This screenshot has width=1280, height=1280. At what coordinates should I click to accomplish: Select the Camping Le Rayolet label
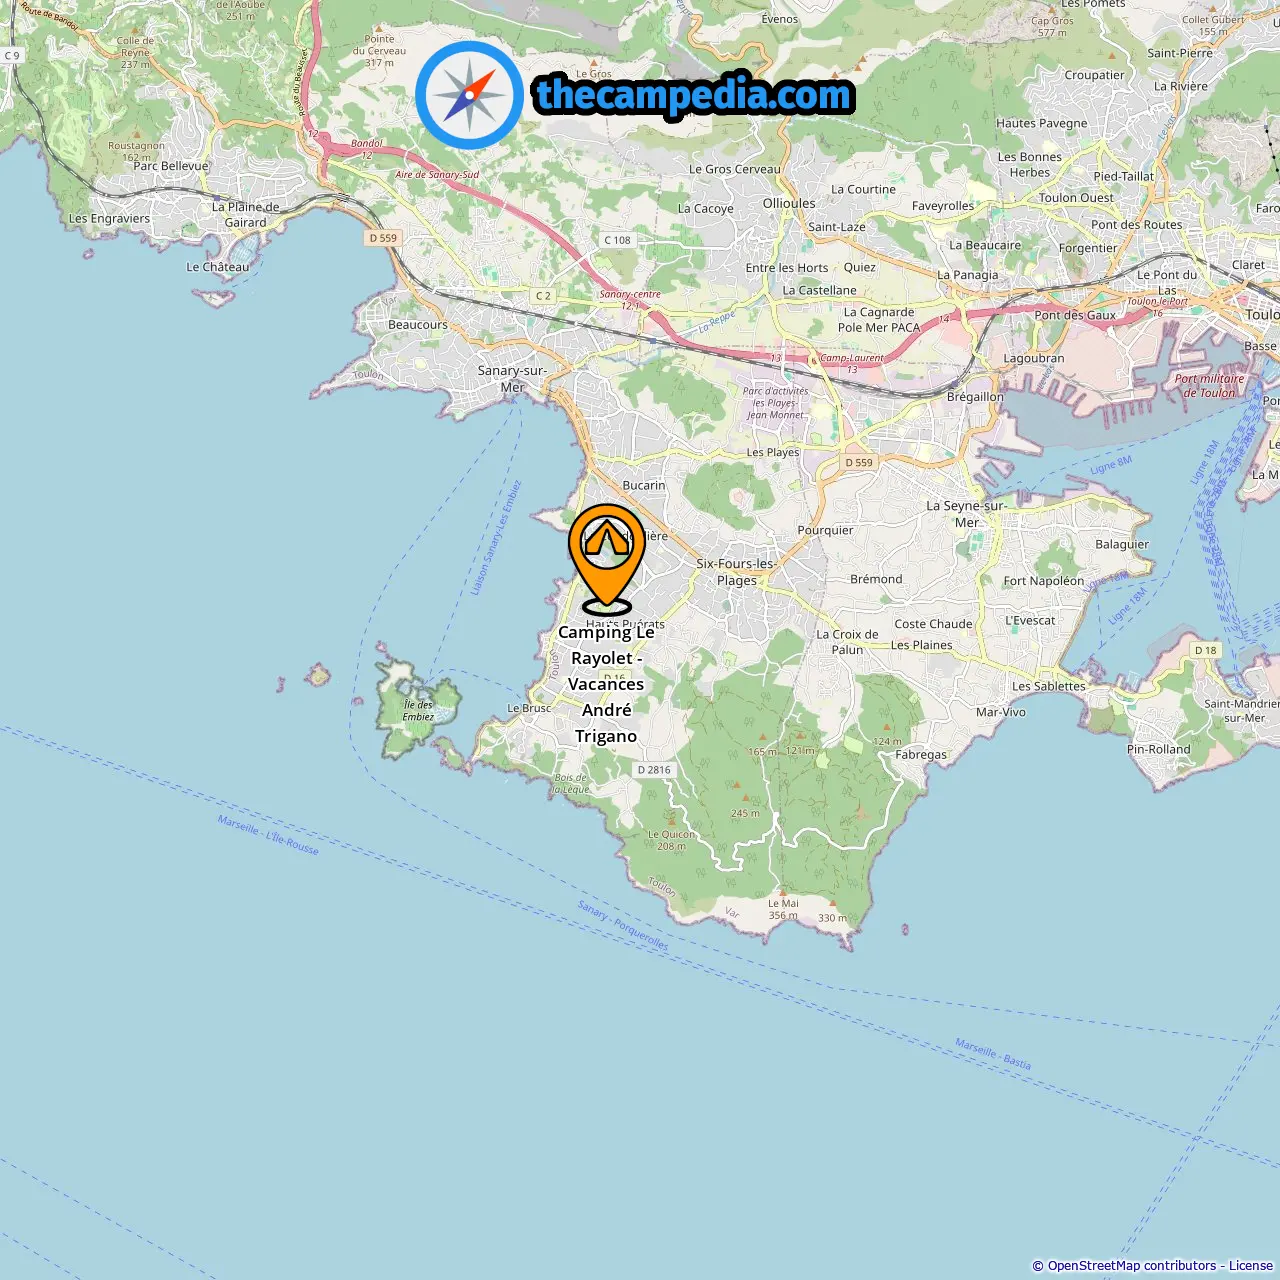pos(606,684)
